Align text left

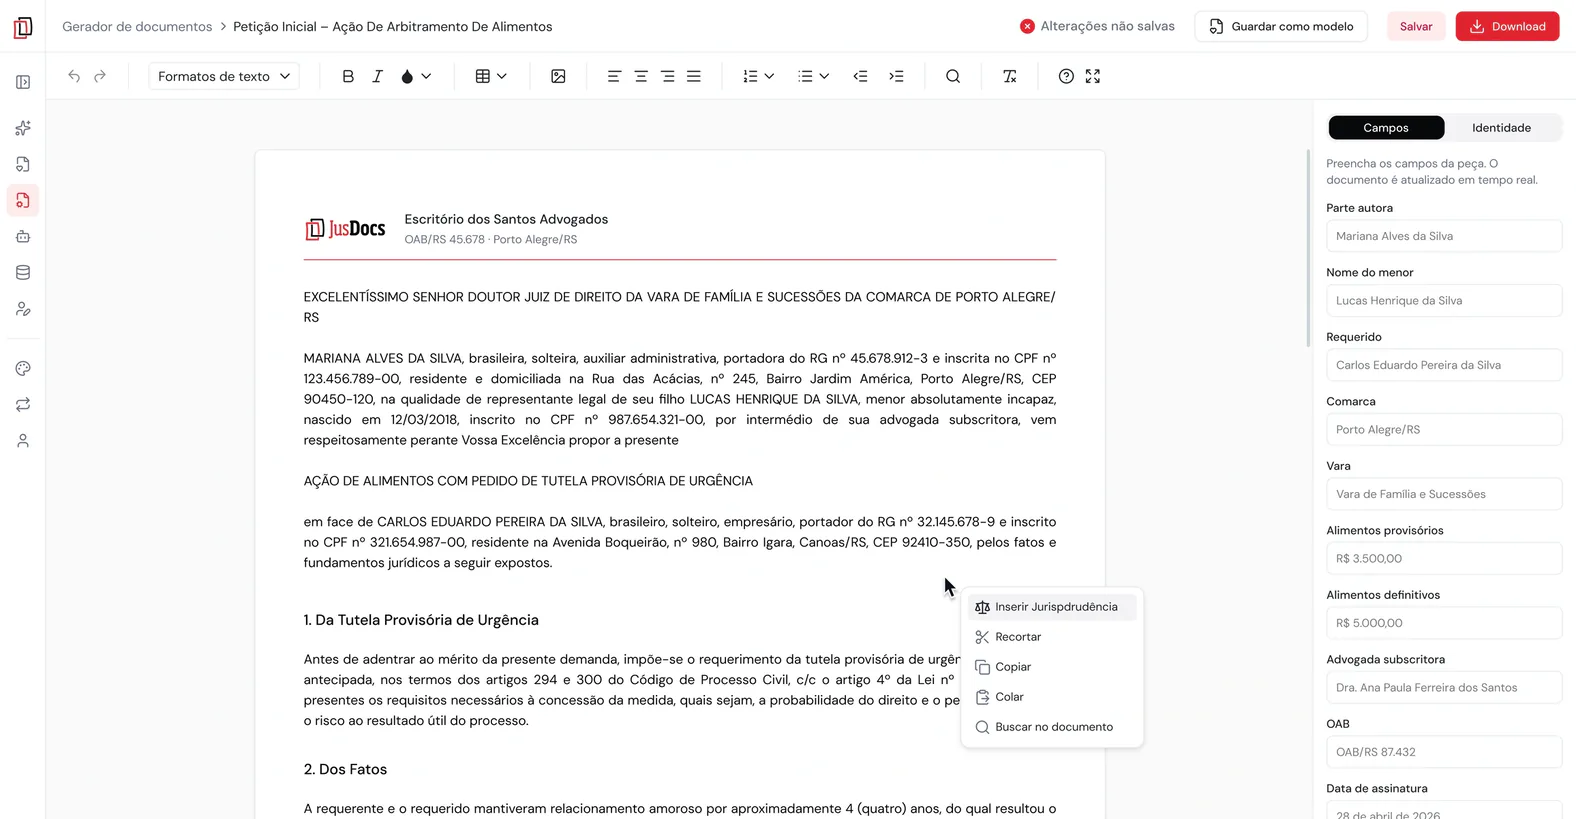614,76
